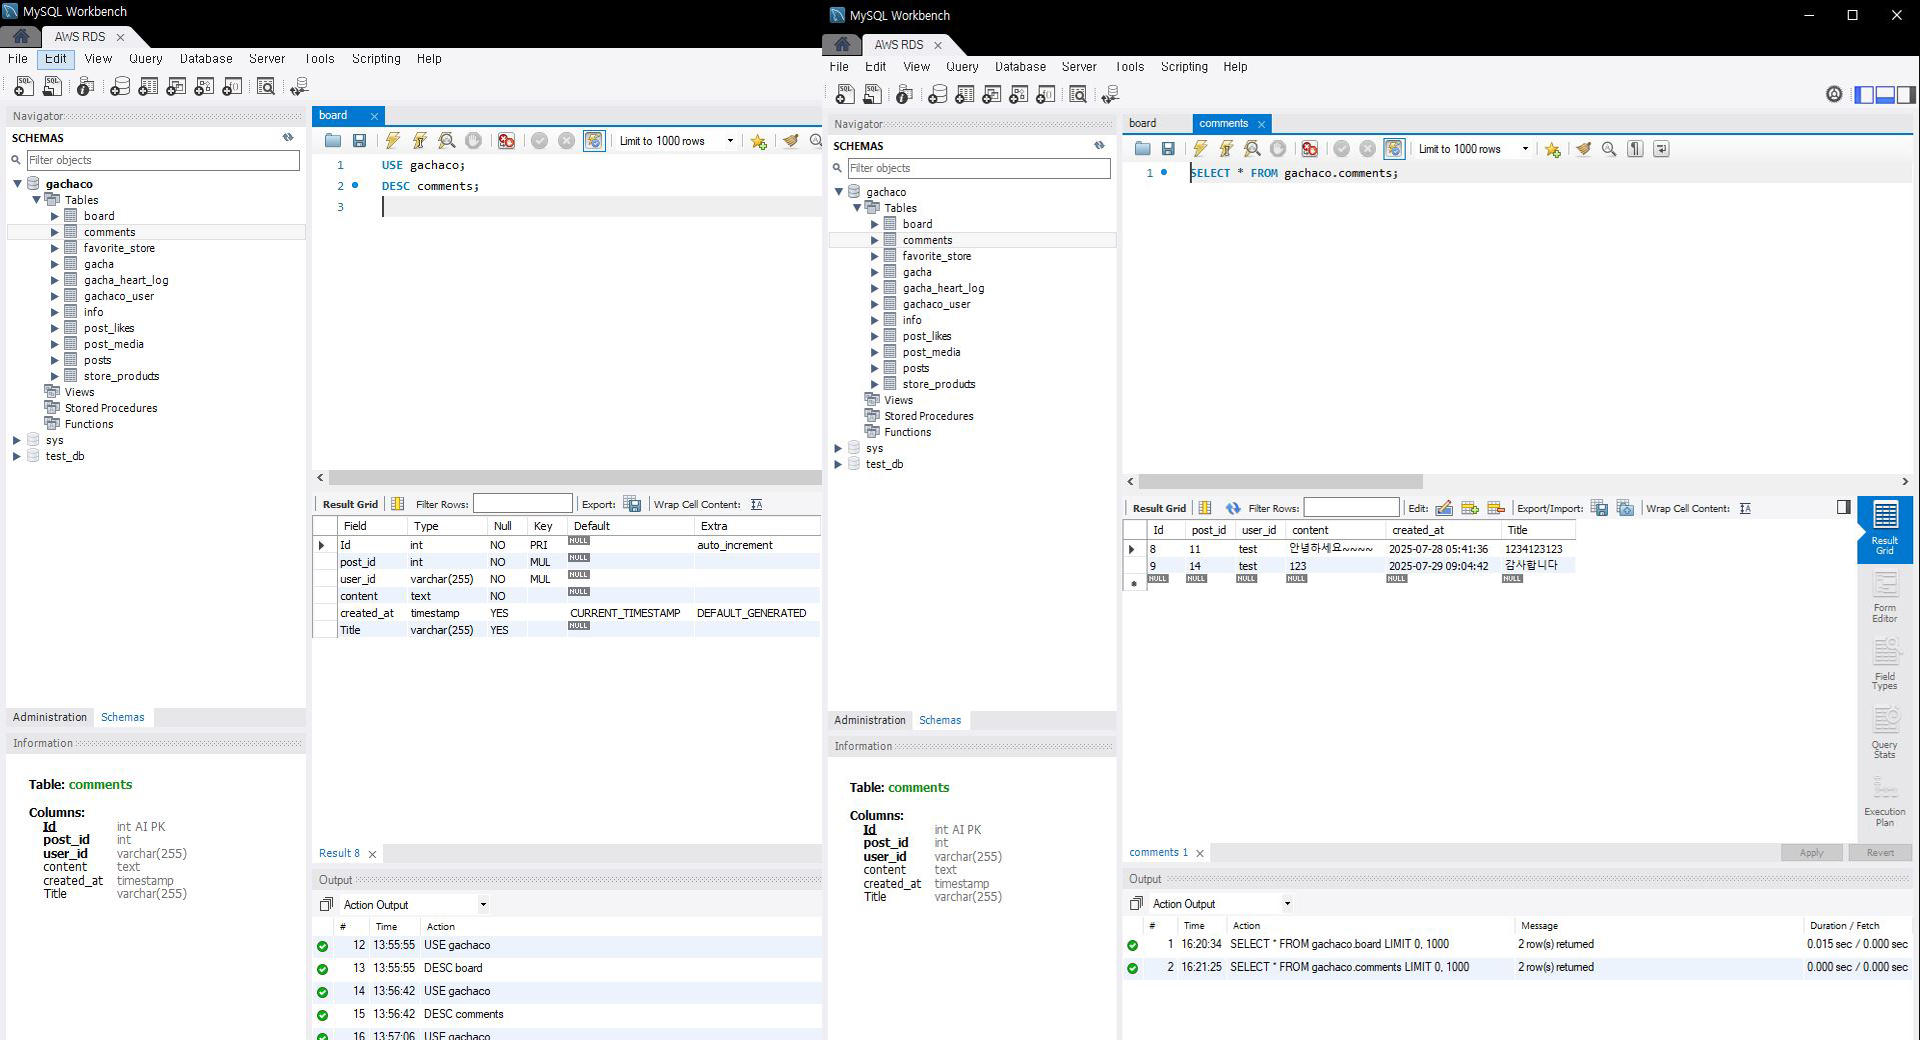Toggle invisible characters pilcrow icon in right window
1920x1040 pixels.
pos(1635,149)
